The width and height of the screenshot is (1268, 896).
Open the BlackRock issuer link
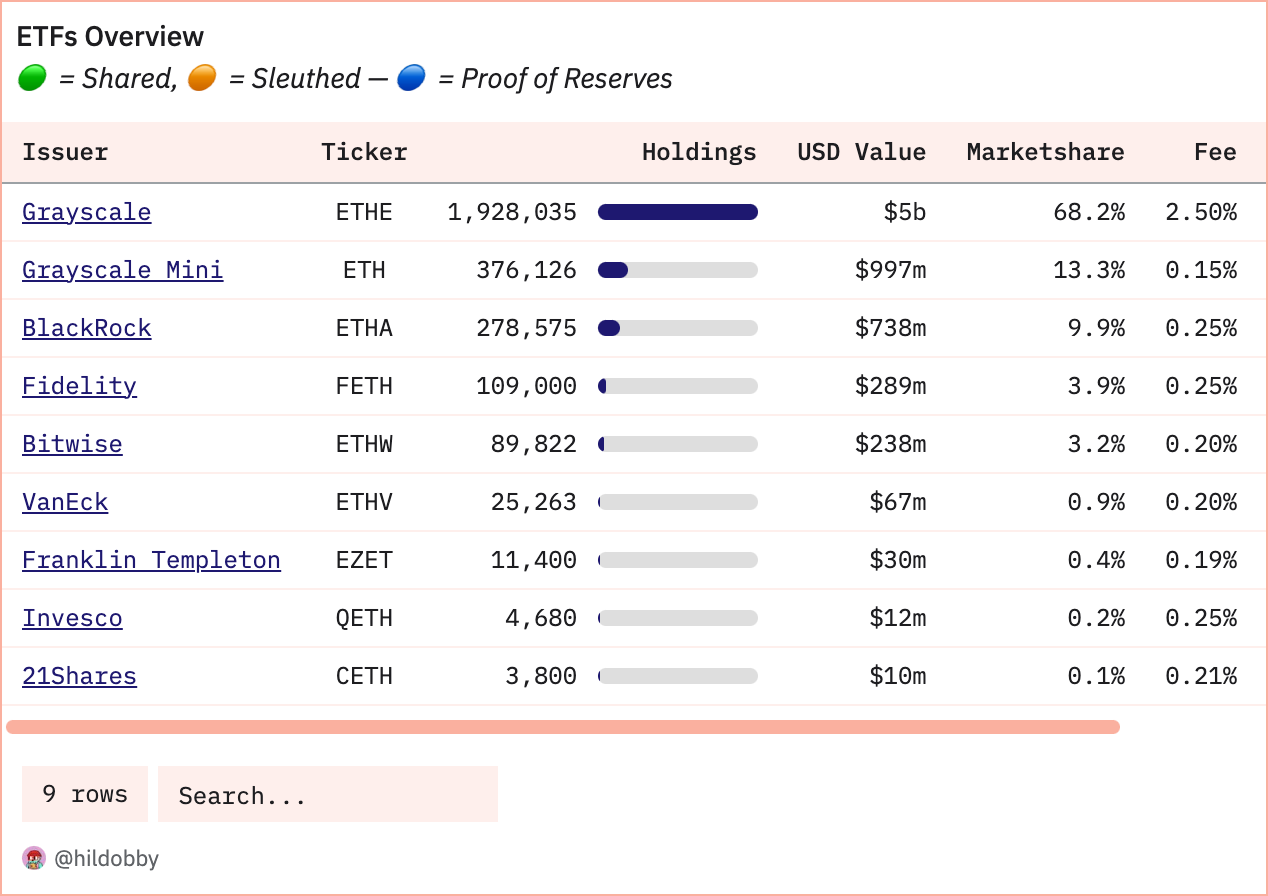[x=87, y=328]
